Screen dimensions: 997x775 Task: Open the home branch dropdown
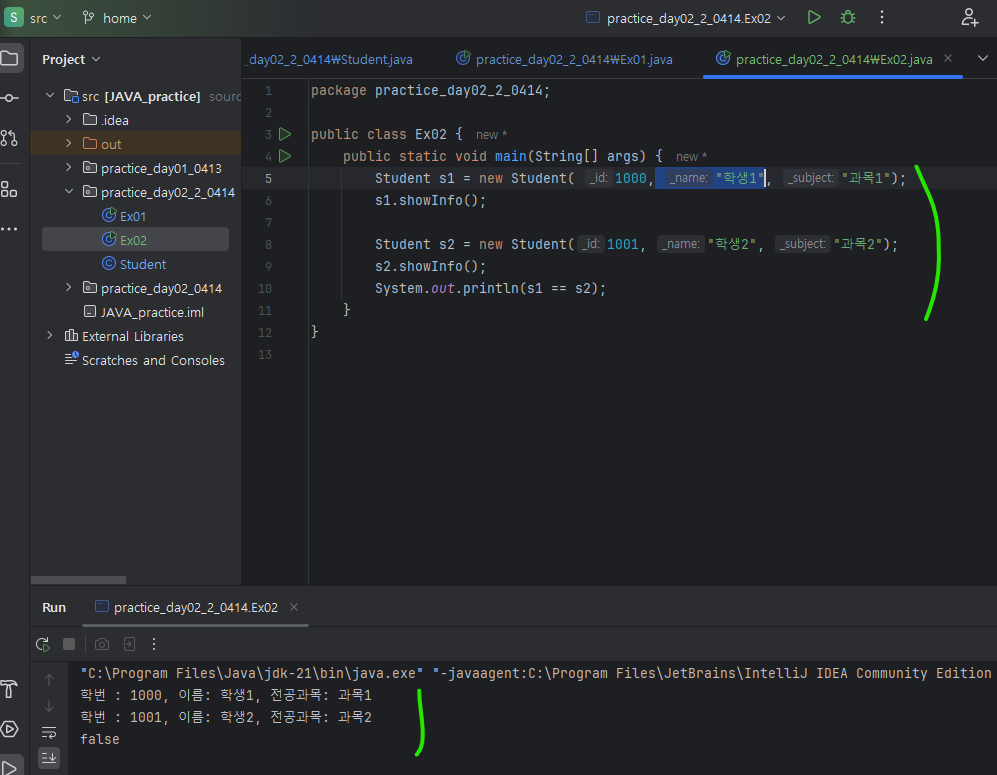pyautogui.click(x=118, y=18)
